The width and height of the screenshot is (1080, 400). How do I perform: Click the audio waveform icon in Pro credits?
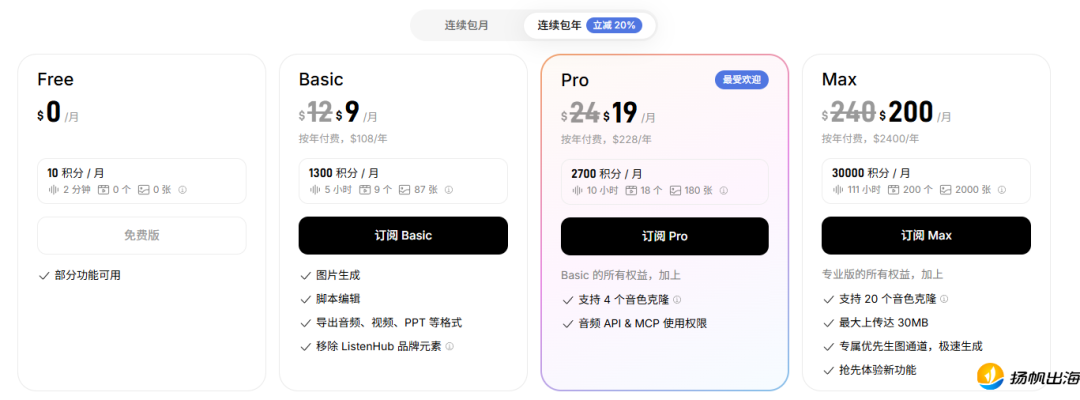tap(578, 190)
